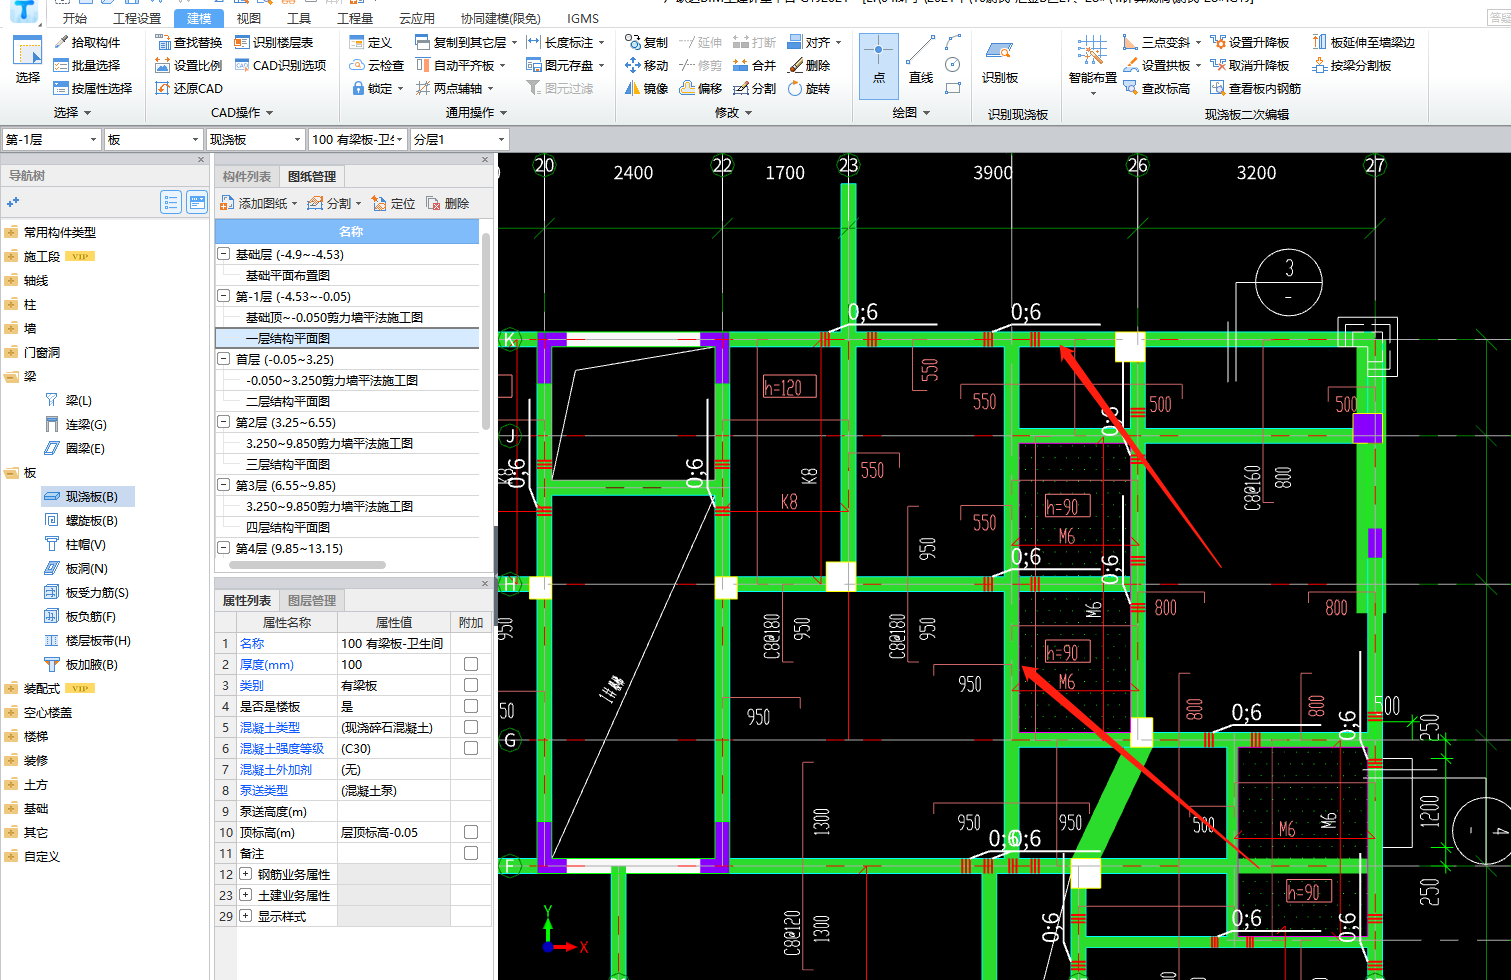Toggle the 混凝土类型 附加 checkbox
This screenshot has width=1511, height=980.
tap(471, 727)
